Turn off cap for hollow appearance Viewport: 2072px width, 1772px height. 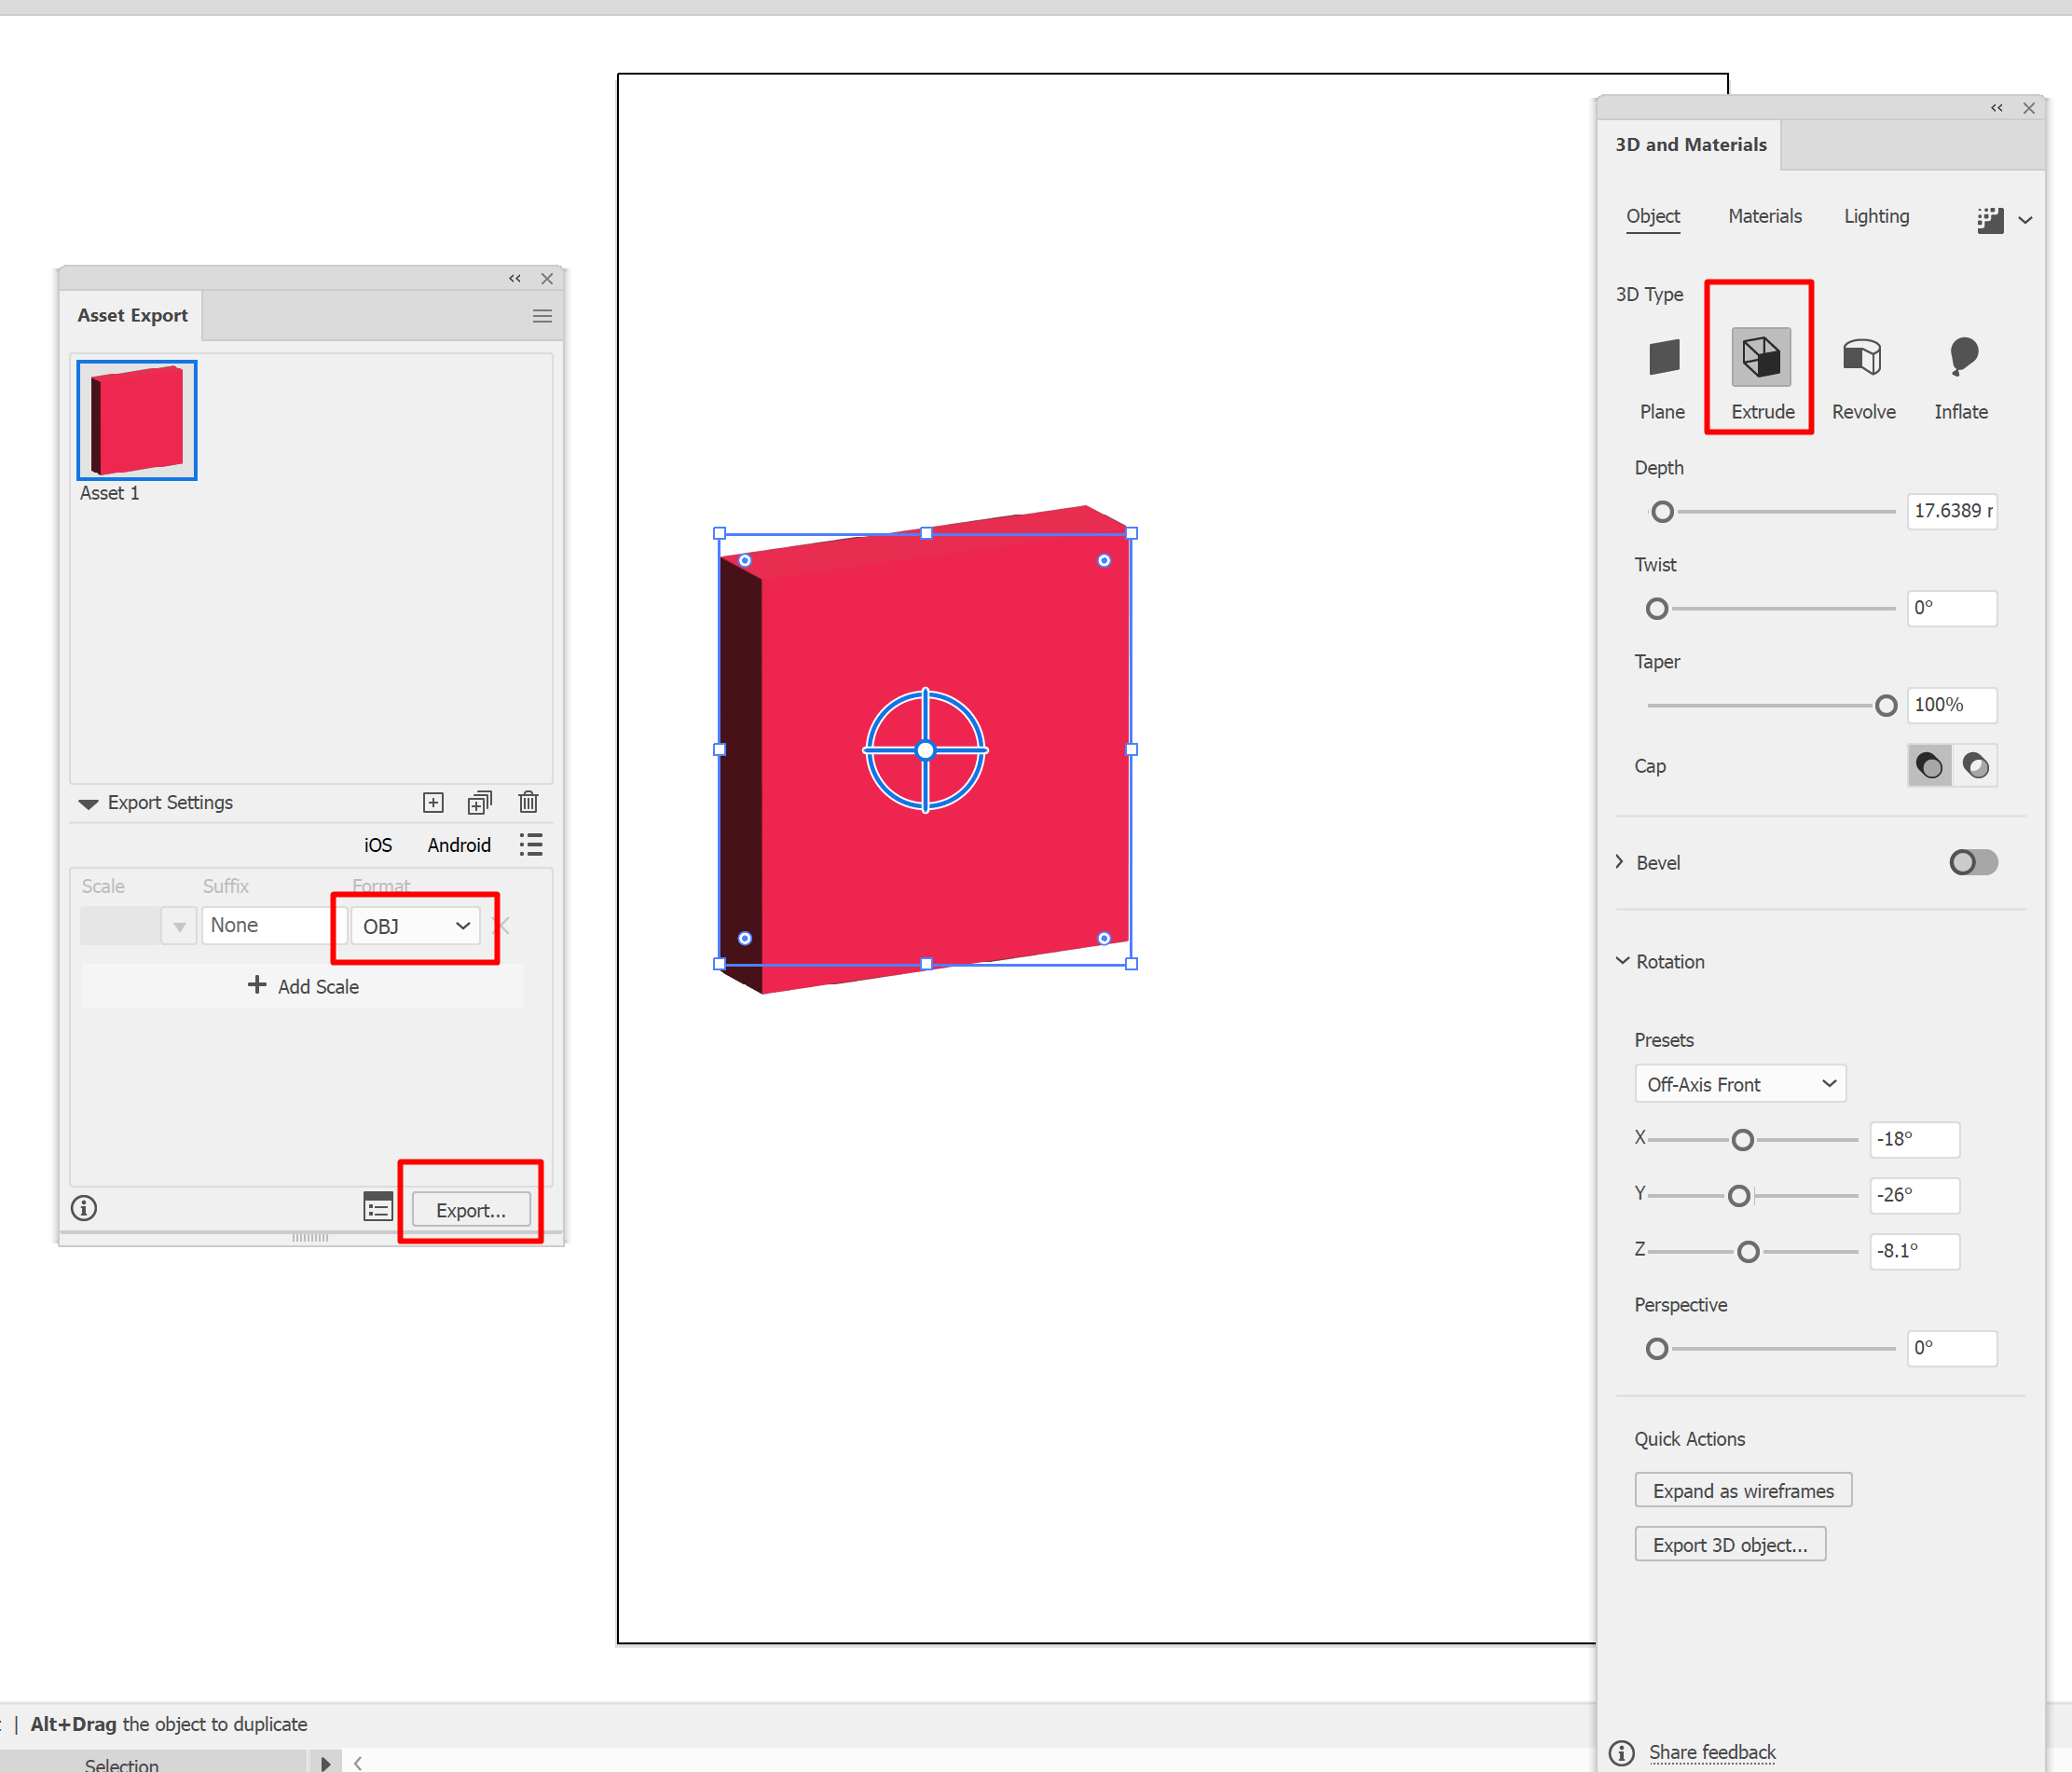tap(1975, 766)
